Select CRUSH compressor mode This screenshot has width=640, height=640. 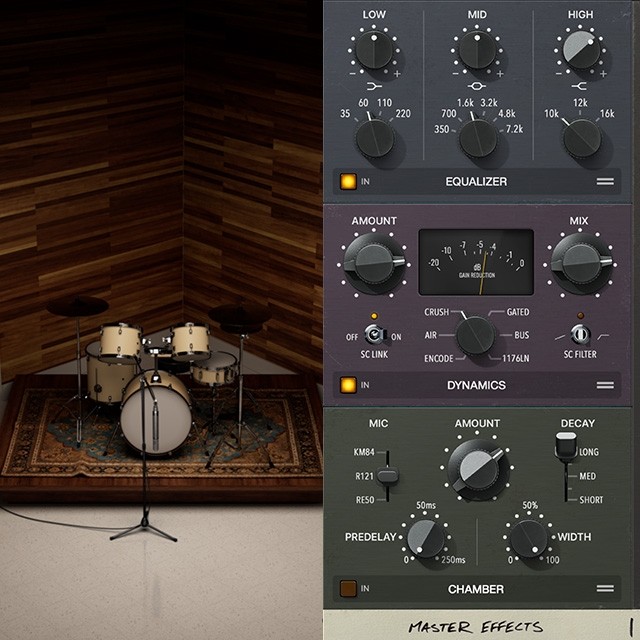click(436, 312)
